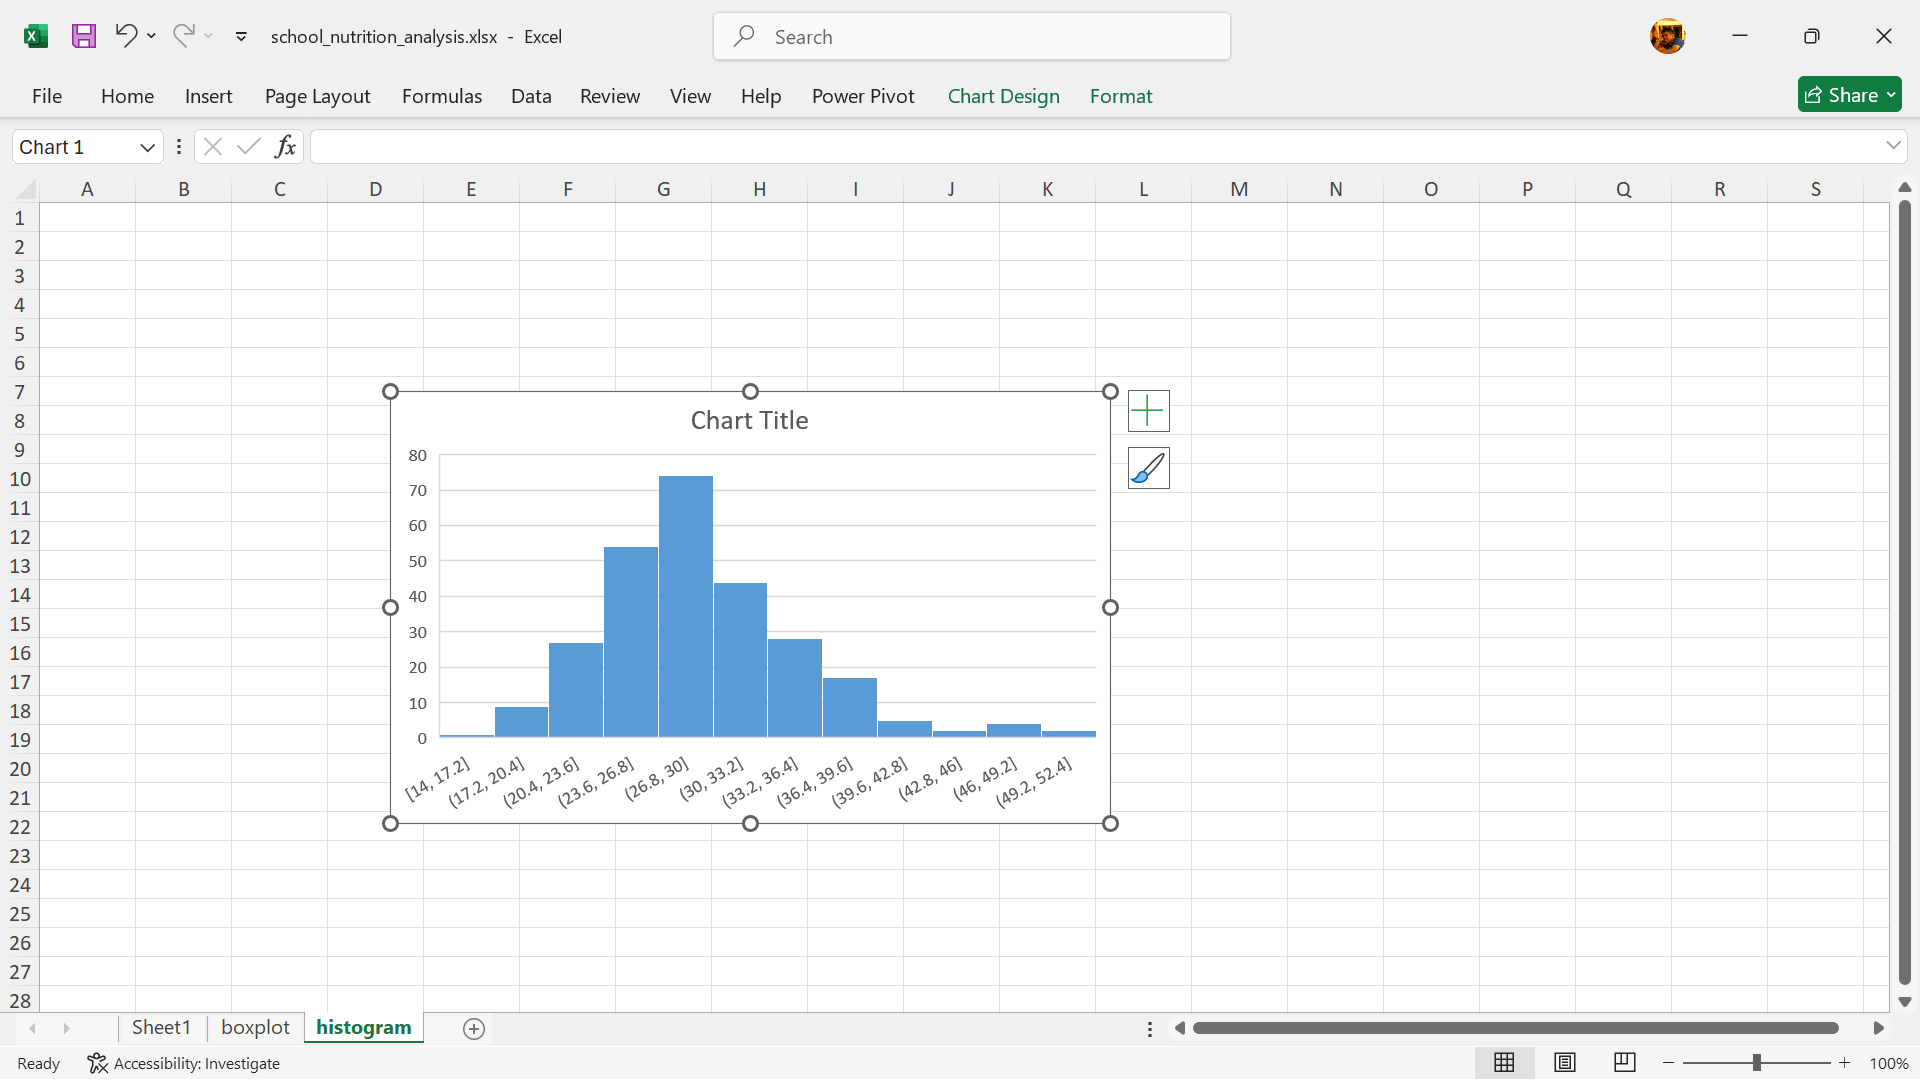Switch to the Power Pivot tab

coord(863,96)
